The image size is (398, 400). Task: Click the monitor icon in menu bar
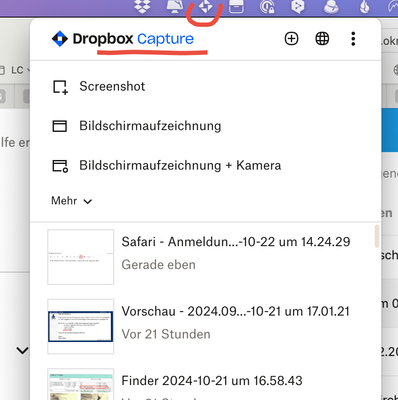175,7
